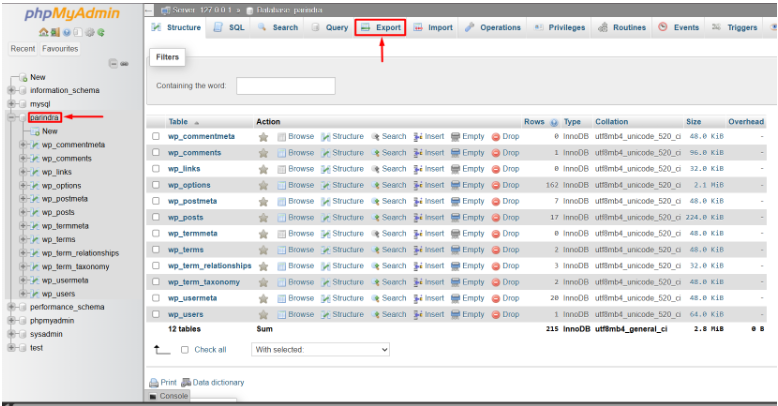
Task: Click the Containing the word filter field
Action: (x=285, y=86)
